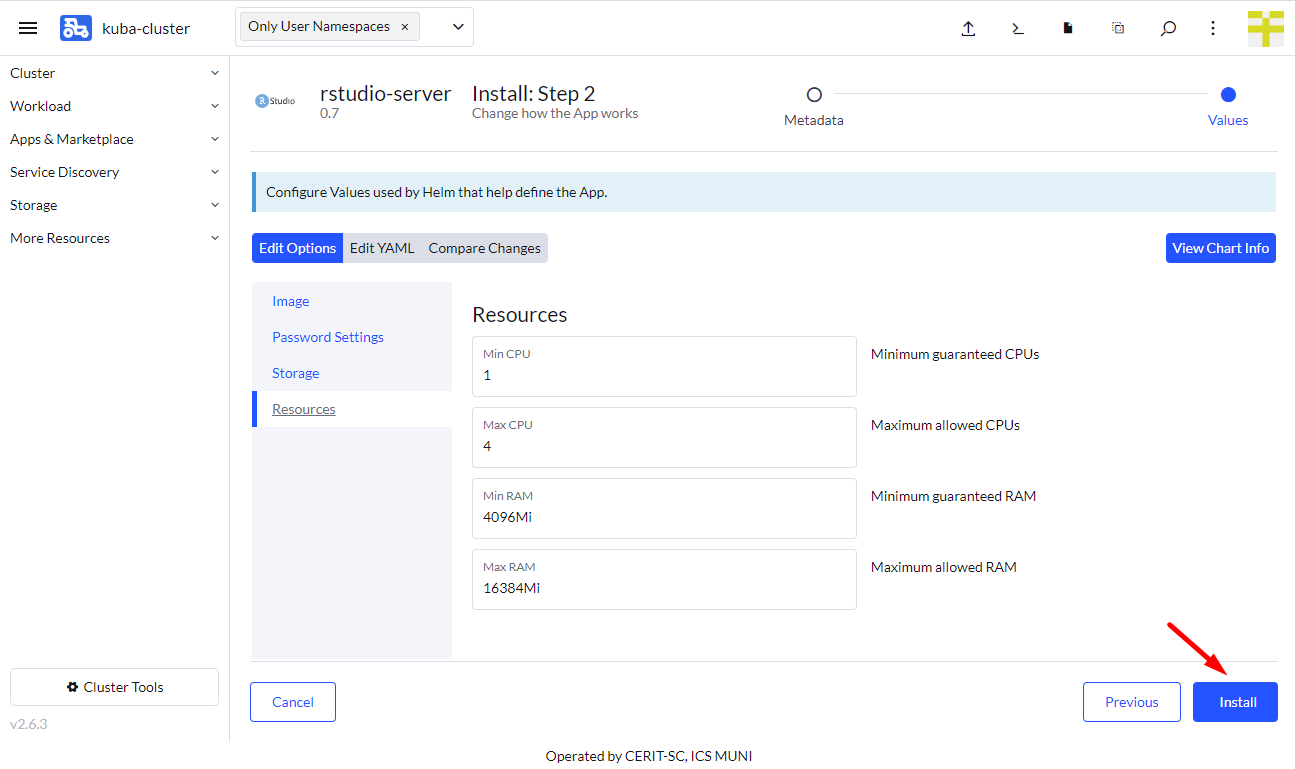Image resolution: width=1295 pixels, height=769 pixels.
Task: Copy the KubeConfig to clipboard
Action: (1117, 28)
